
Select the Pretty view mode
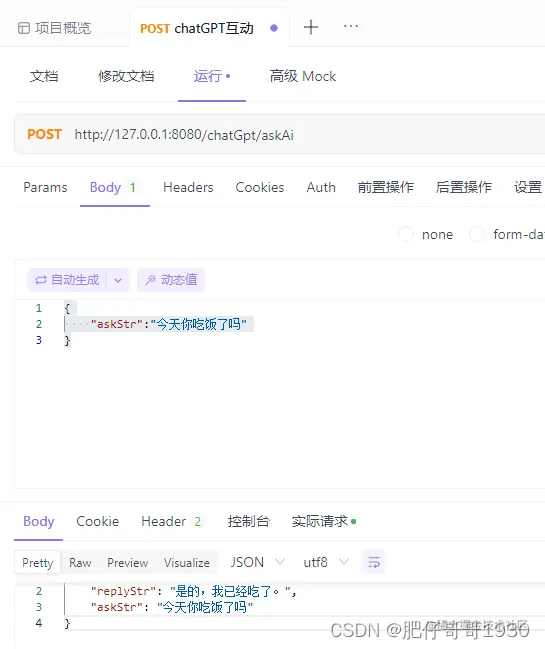[x=38, y=562]
